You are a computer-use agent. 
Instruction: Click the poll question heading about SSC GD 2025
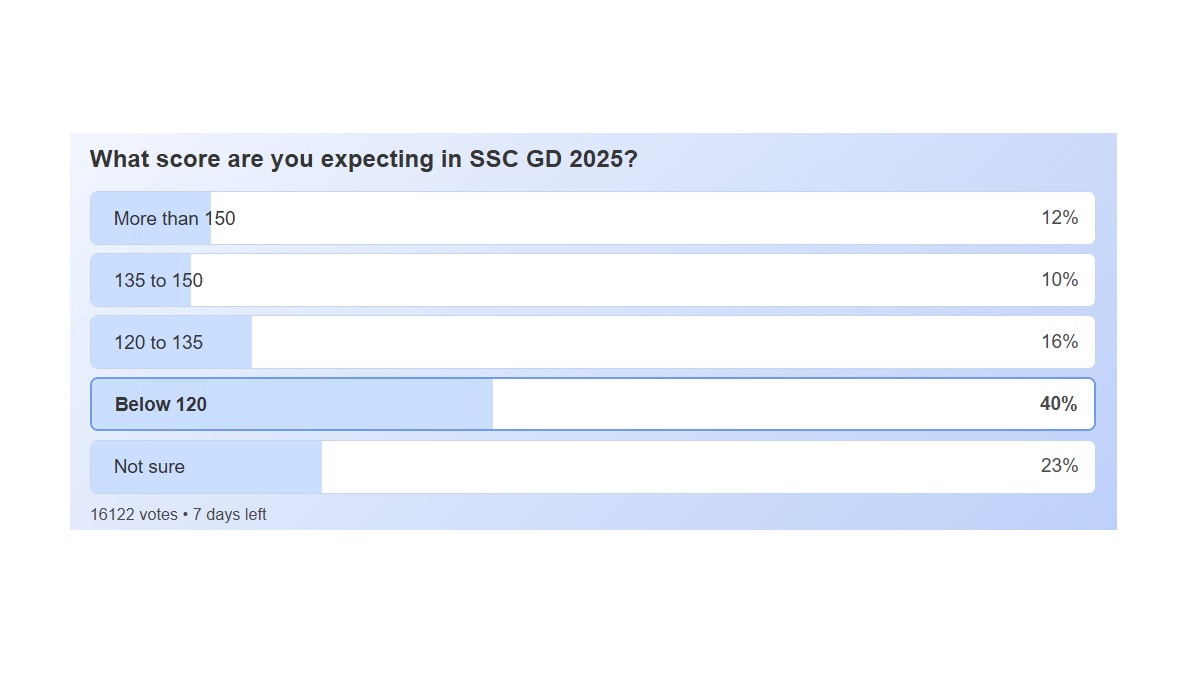pyautogui.click(x=363, y=159)
